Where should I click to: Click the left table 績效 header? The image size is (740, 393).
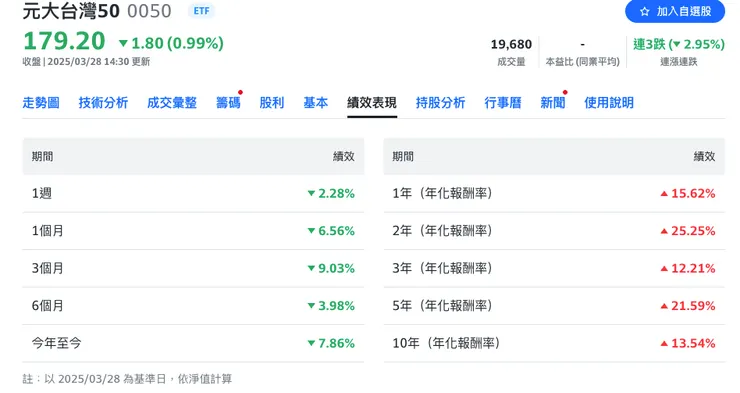(344, 157)
